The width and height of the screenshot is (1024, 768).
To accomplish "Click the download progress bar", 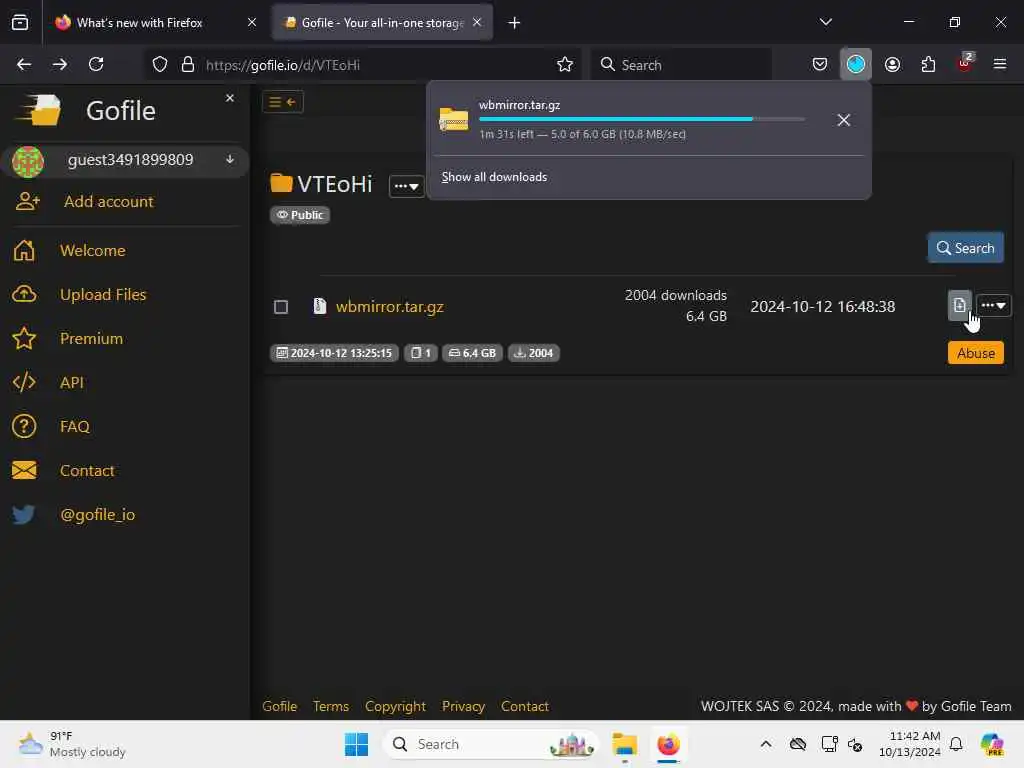I will point(641,119).
